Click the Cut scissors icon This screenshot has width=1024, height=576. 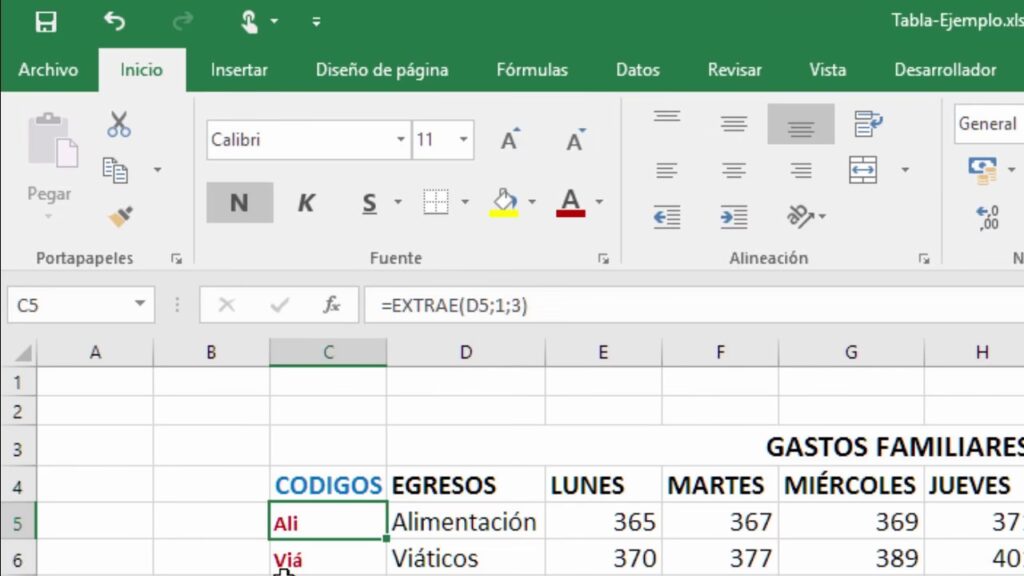(119, 125)
